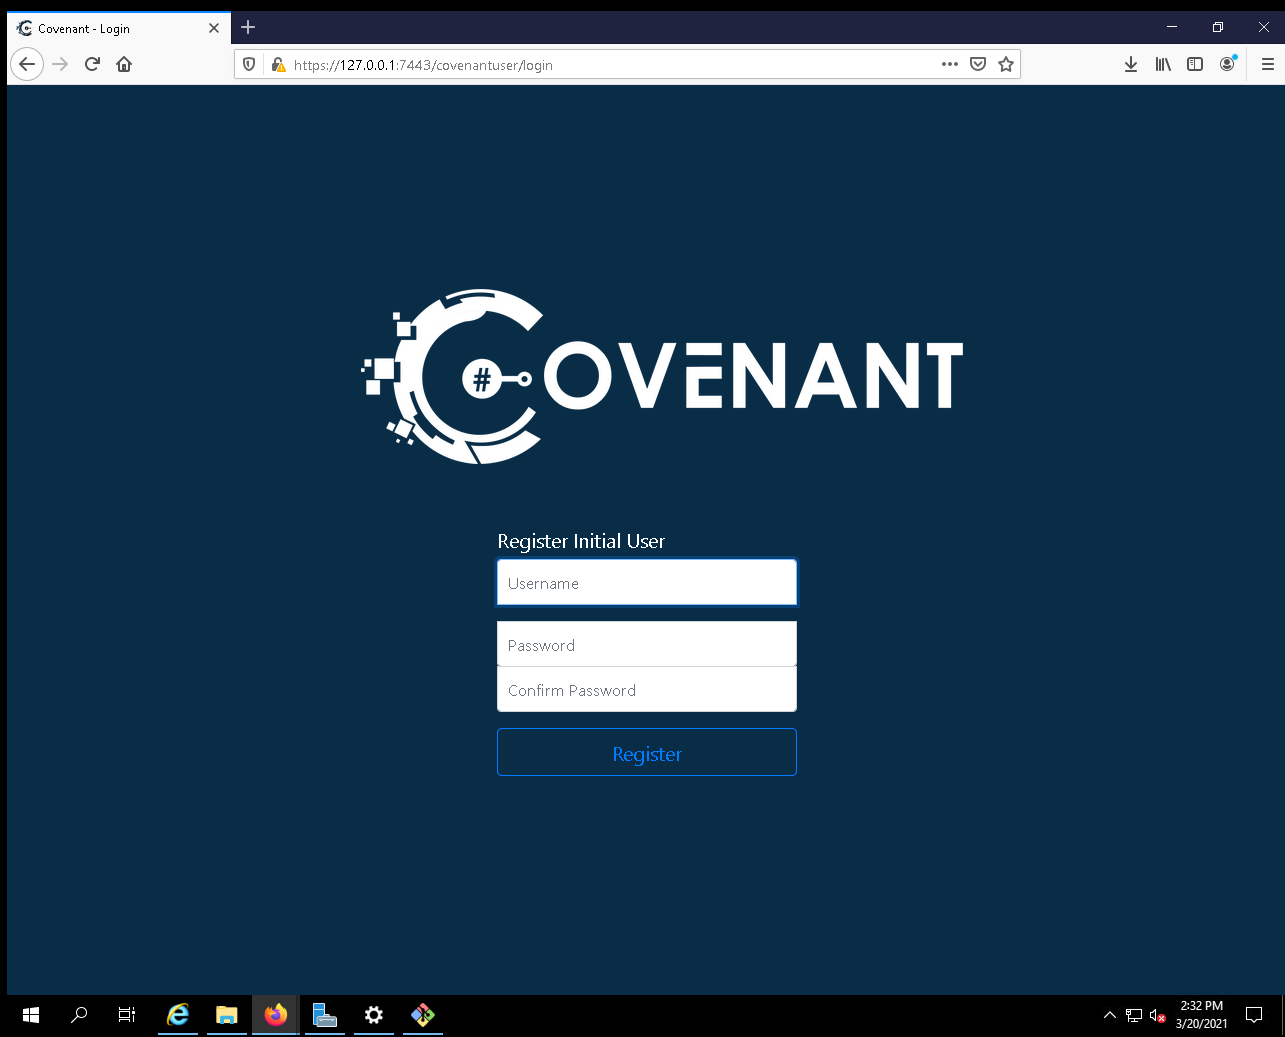Click the Firefox back arrow button
Image resolution: width=1285 pixels, height=1037 pixels.
[27, 64]
